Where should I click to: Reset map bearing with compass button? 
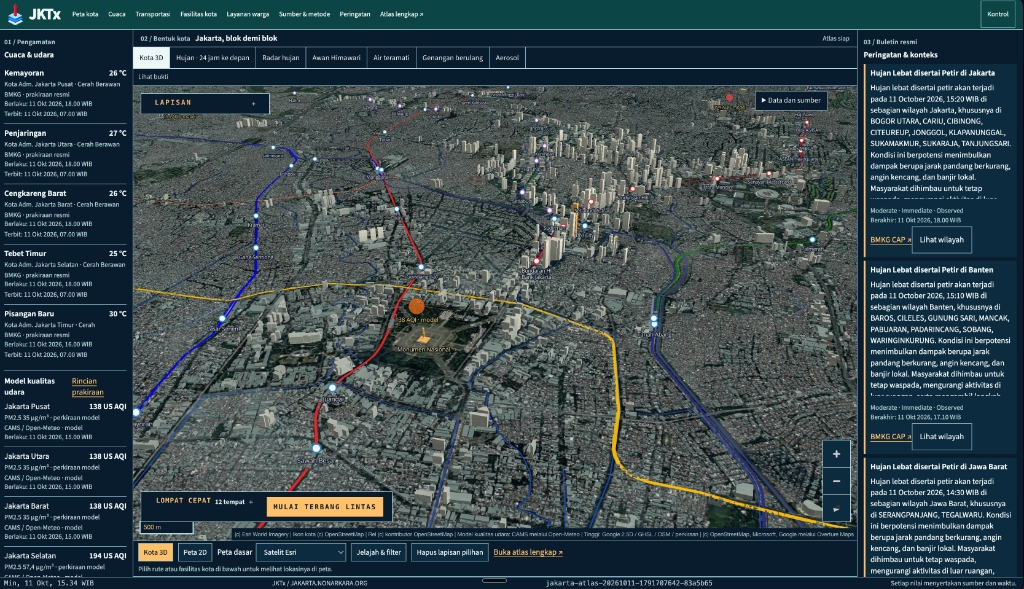click(836, 509)
